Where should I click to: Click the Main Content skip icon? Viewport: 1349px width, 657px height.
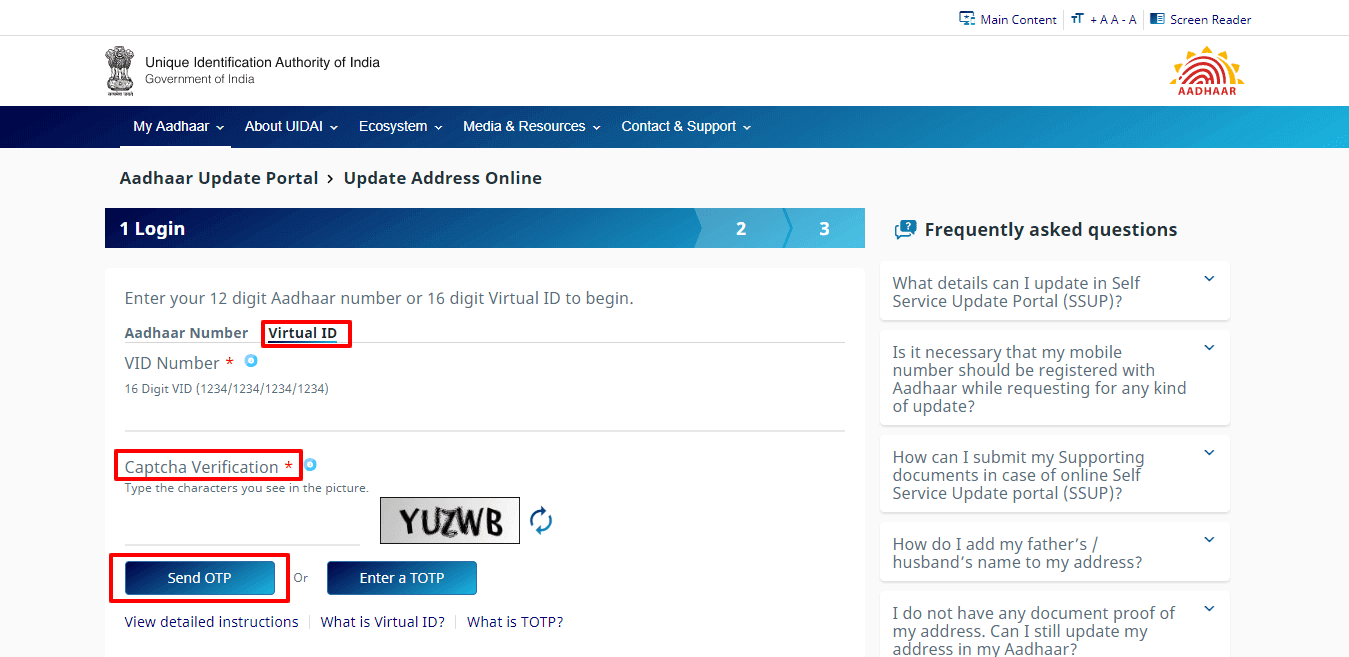point(967,19)
